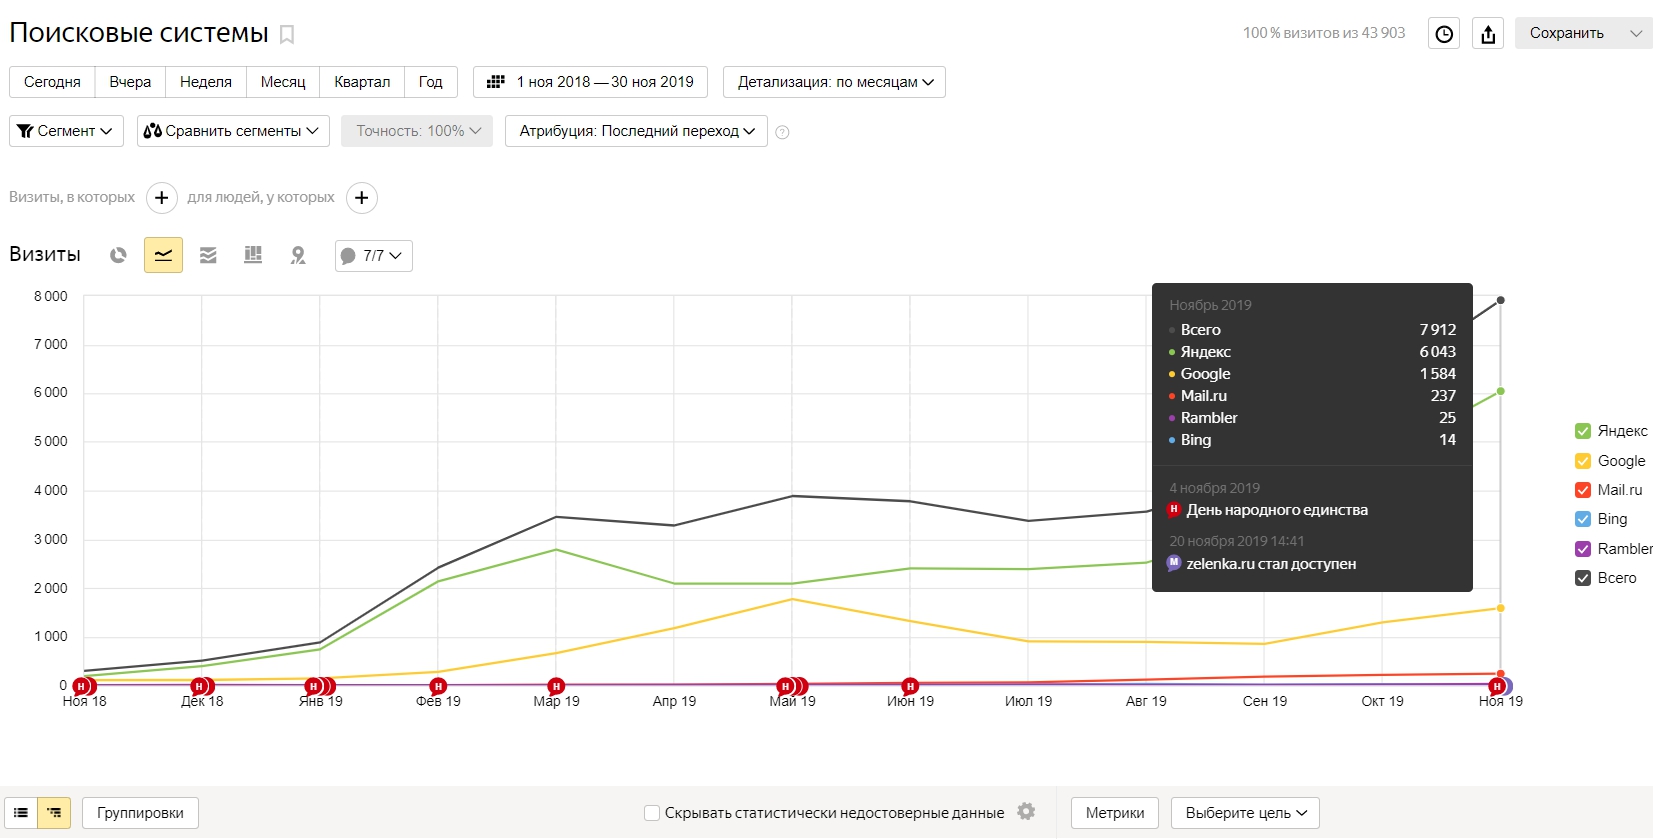This screenshot has height=839, width=1653.
Task: Switch to flat list view icon
Action: click(21, 813)
